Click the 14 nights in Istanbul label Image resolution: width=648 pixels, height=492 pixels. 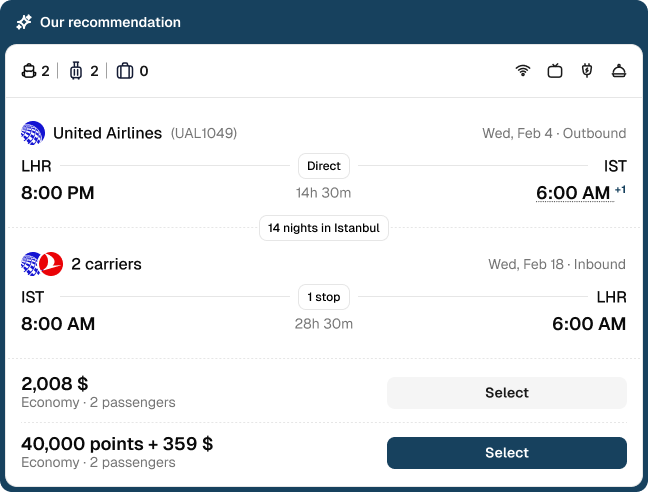point(324,228)
